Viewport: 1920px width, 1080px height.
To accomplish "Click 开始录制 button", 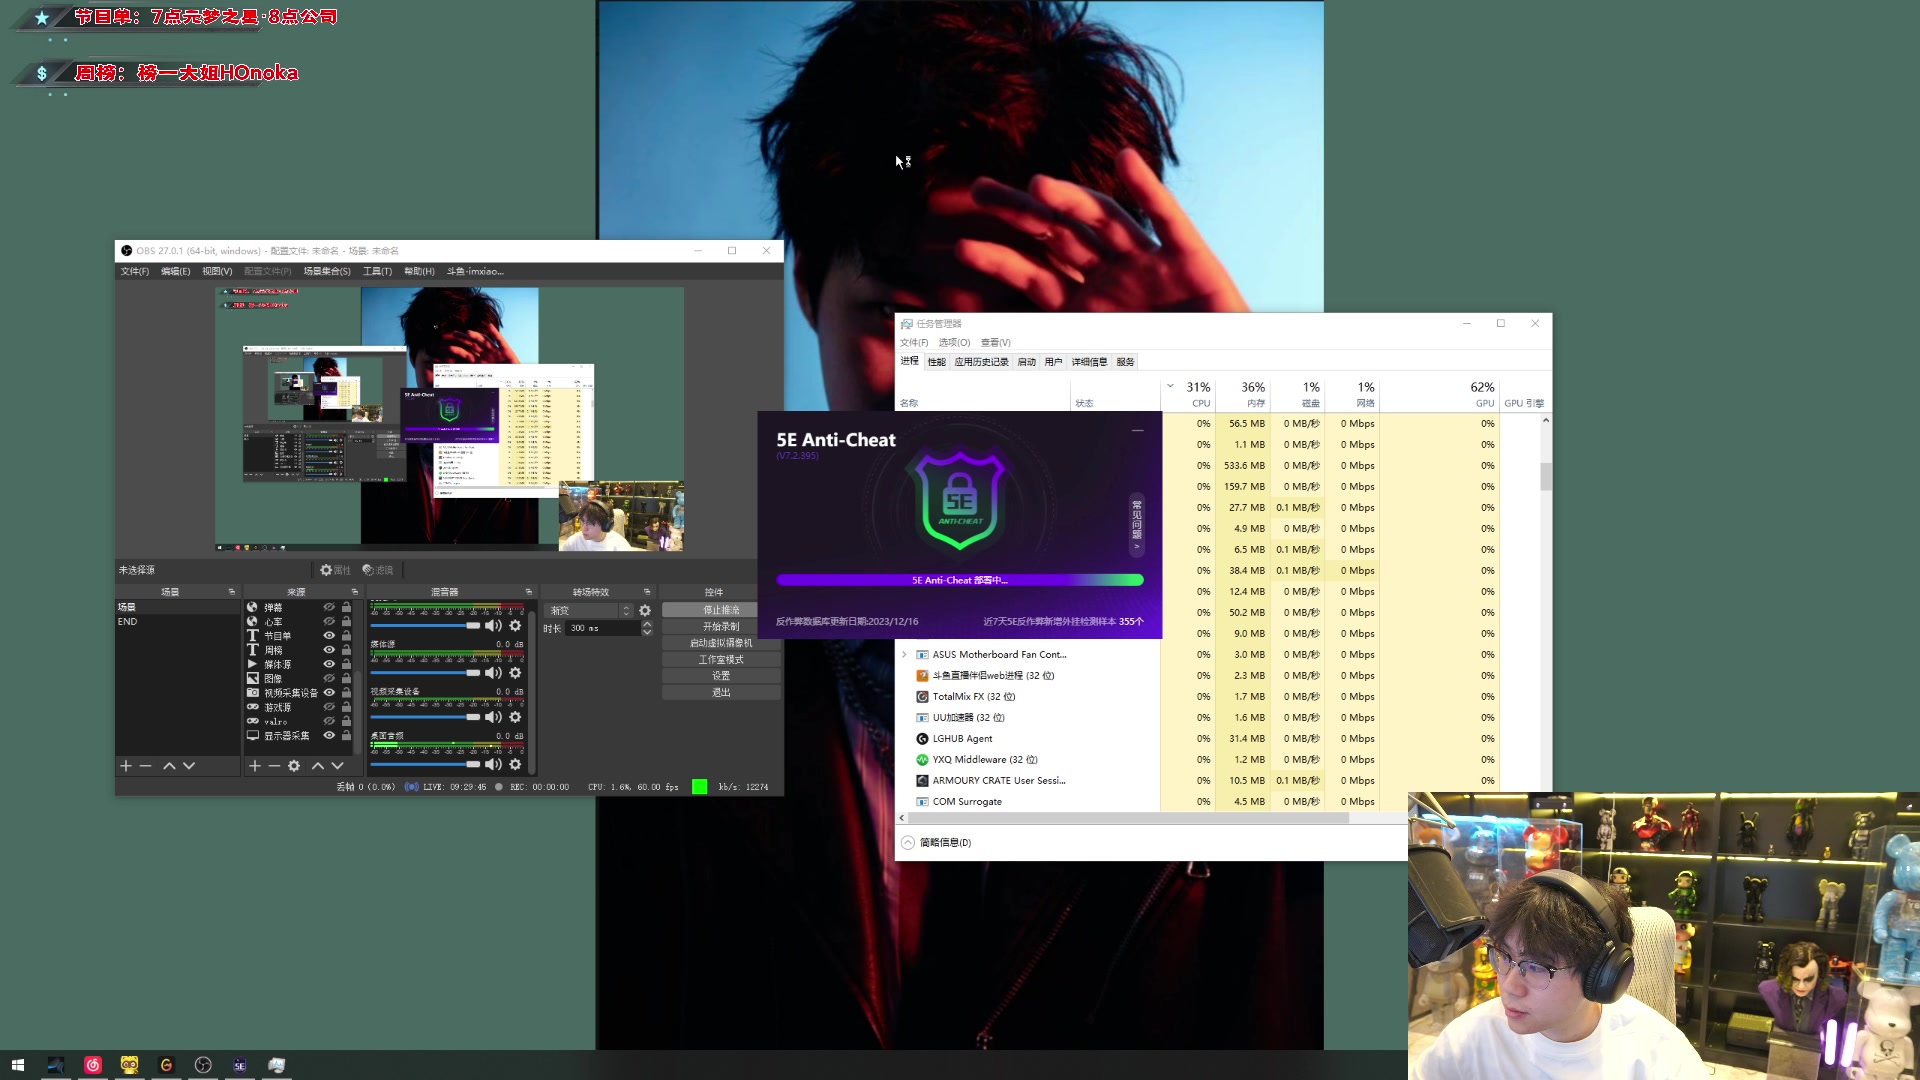I will (720, 627).
